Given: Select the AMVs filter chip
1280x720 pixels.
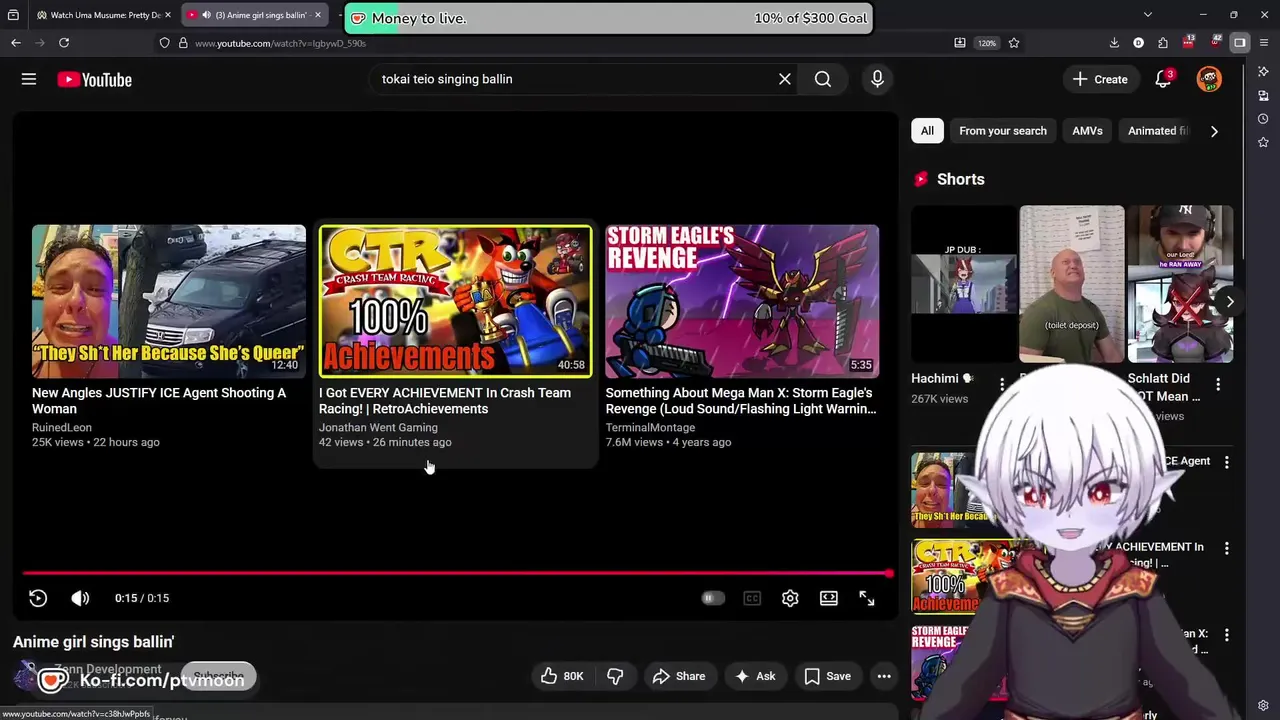Looking at the screenshot, I should point(1087,131).
